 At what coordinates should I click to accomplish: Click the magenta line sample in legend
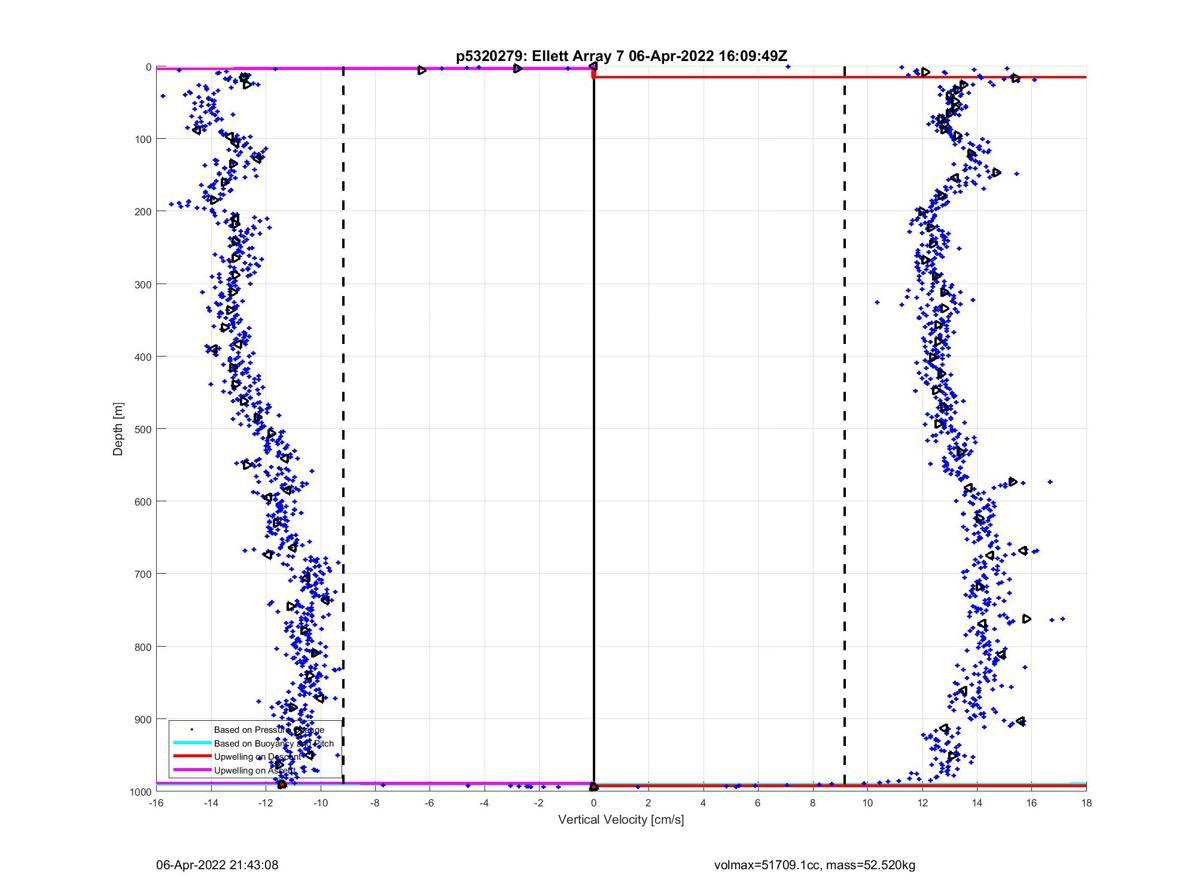pyautogui.click(x=191, y=771)
